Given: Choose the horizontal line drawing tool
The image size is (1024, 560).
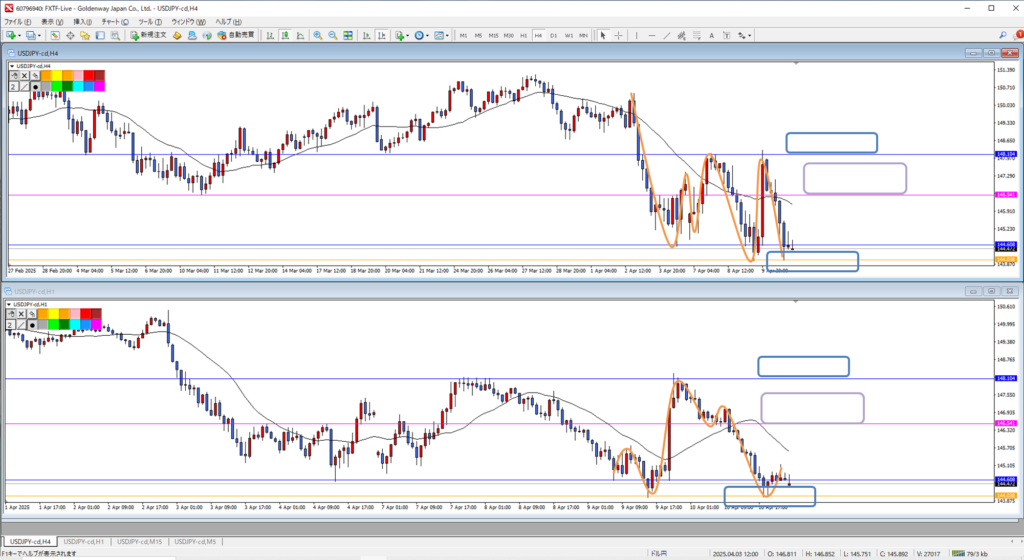Looking at the screenshot, I should point(651,35).
